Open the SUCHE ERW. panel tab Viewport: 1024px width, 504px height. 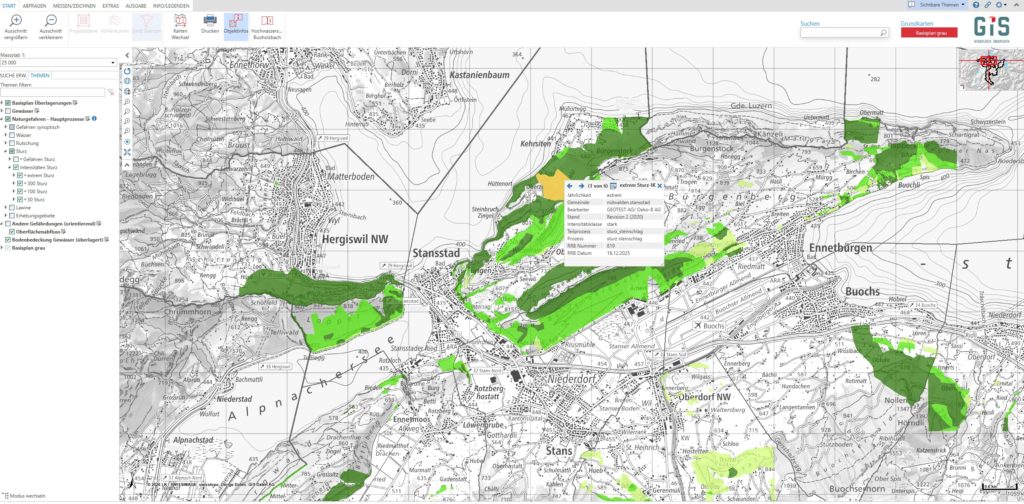[13, 75]
